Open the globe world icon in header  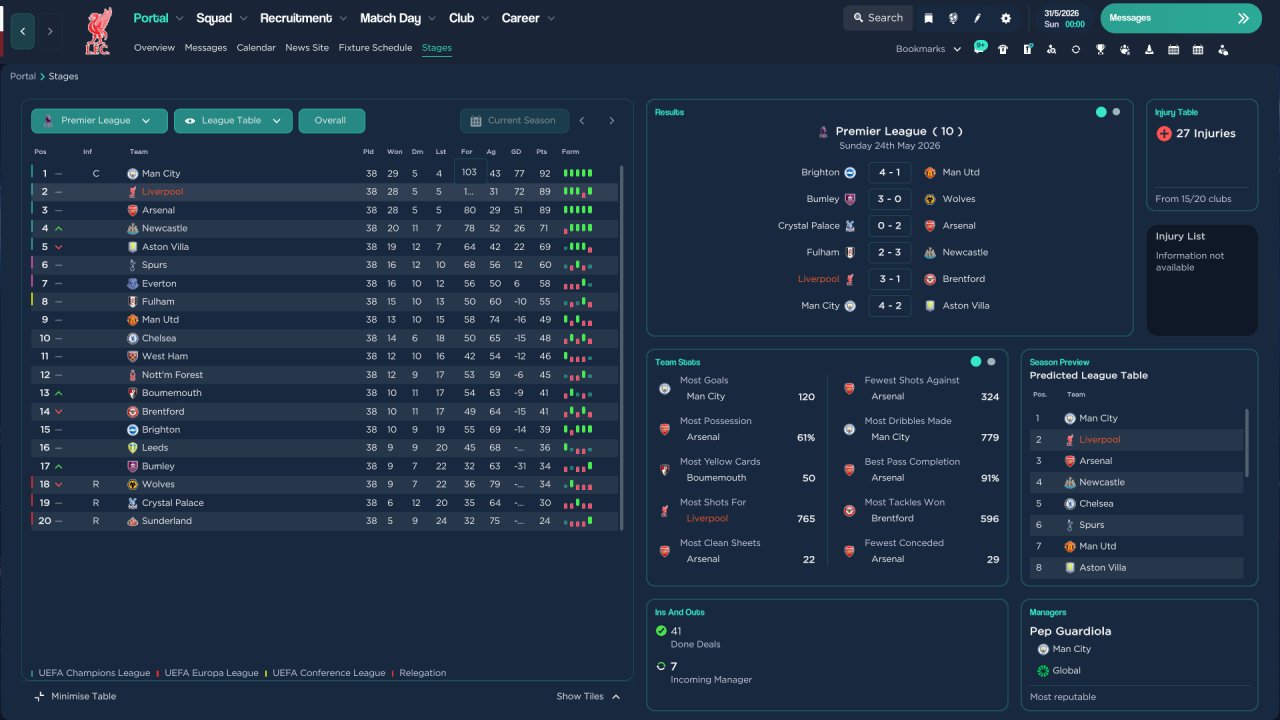pos(953,18)
